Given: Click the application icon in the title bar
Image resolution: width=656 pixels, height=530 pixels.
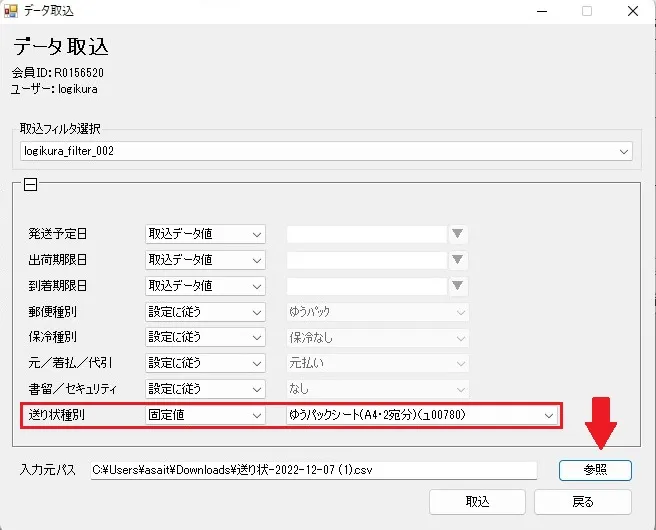Looking at the screenshot, I should [11, 11].
